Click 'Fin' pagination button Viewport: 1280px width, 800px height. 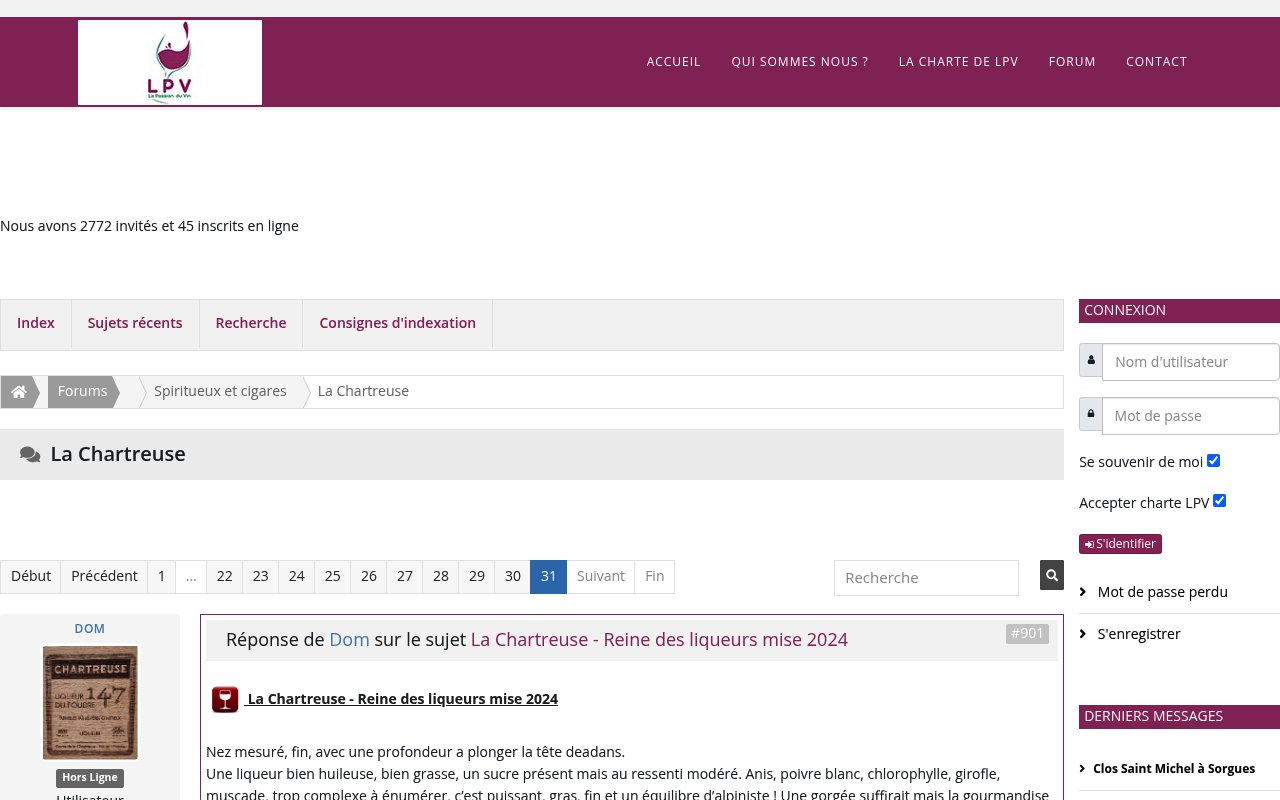click(x=655, y=576)
